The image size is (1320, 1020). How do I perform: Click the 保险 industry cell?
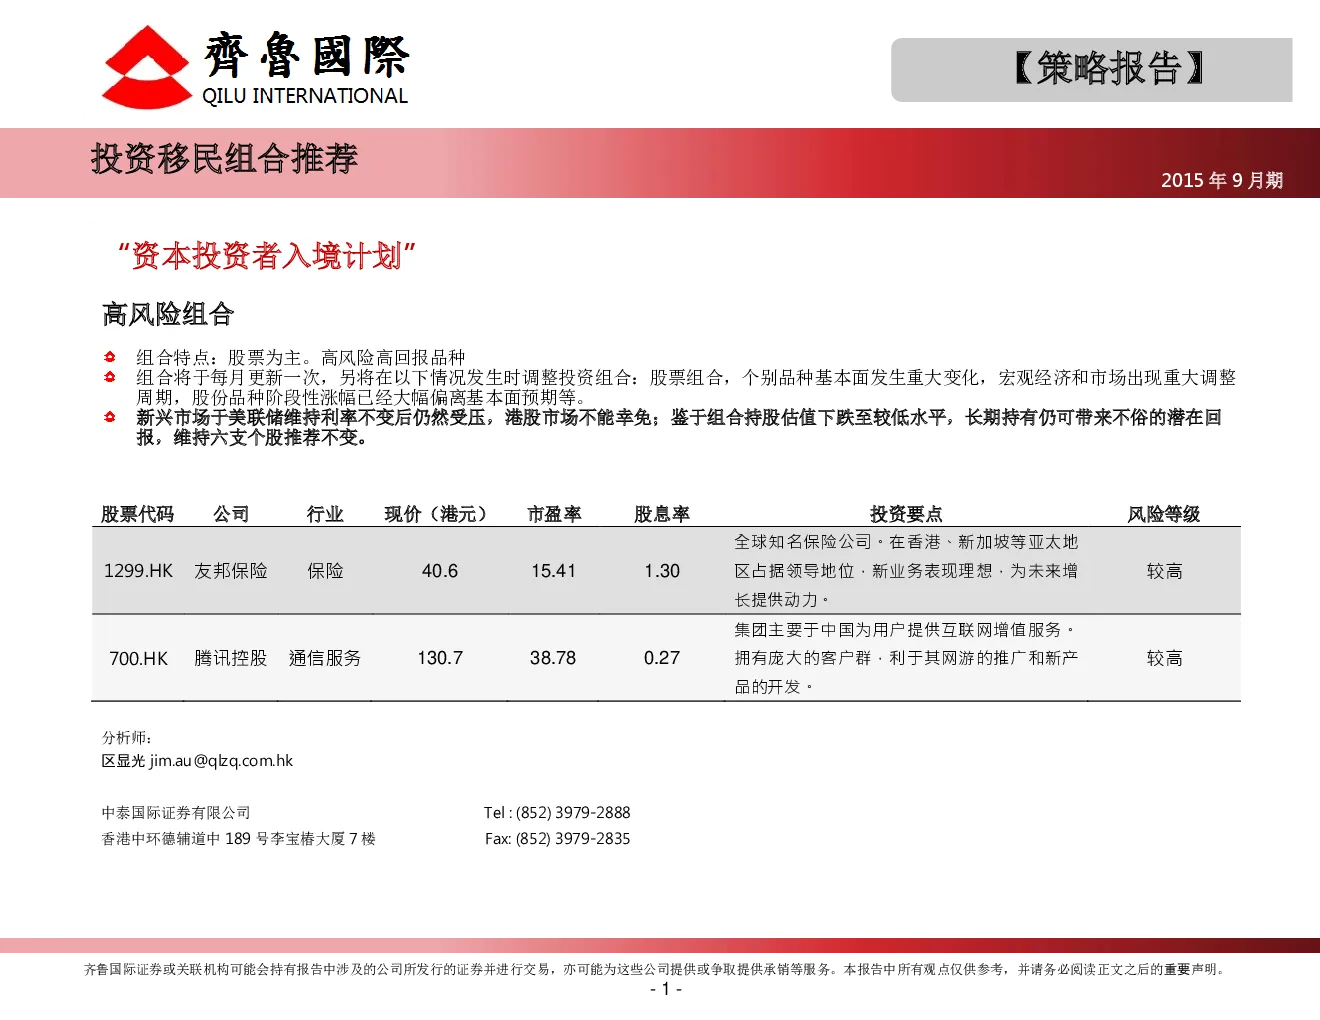tap(325, 571)
